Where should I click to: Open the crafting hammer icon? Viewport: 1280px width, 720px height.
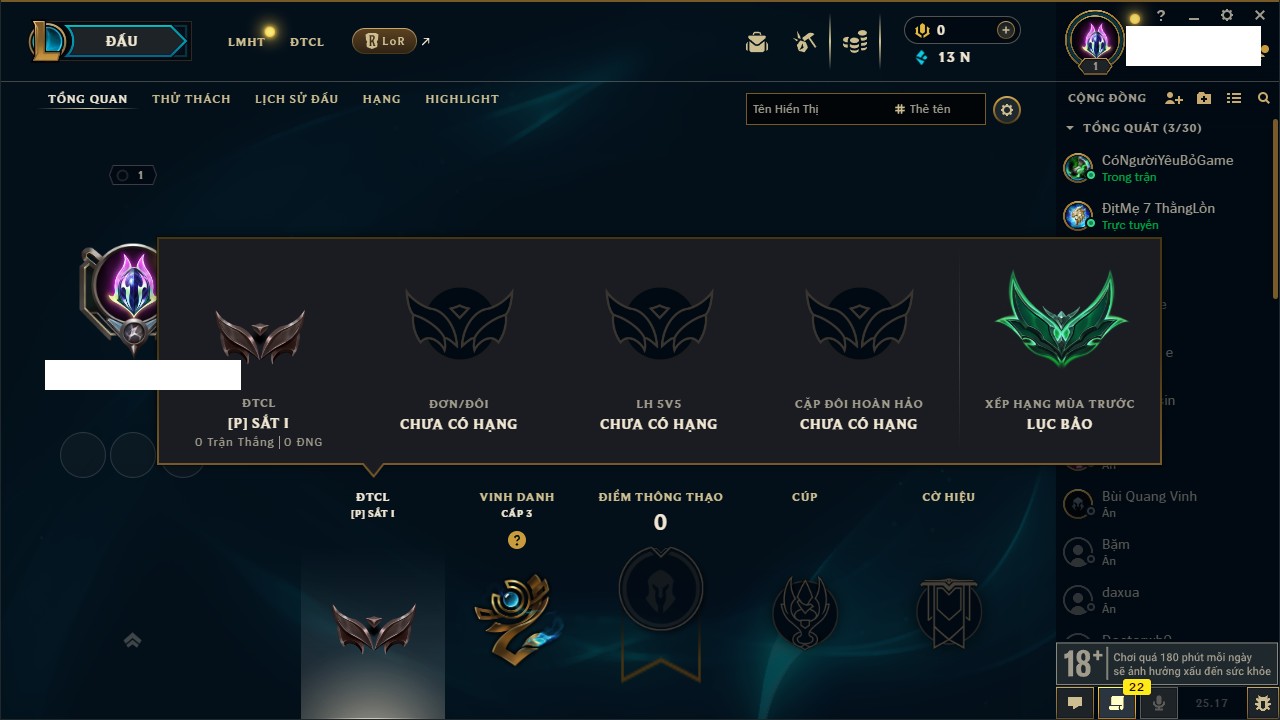tap(805, 42)
